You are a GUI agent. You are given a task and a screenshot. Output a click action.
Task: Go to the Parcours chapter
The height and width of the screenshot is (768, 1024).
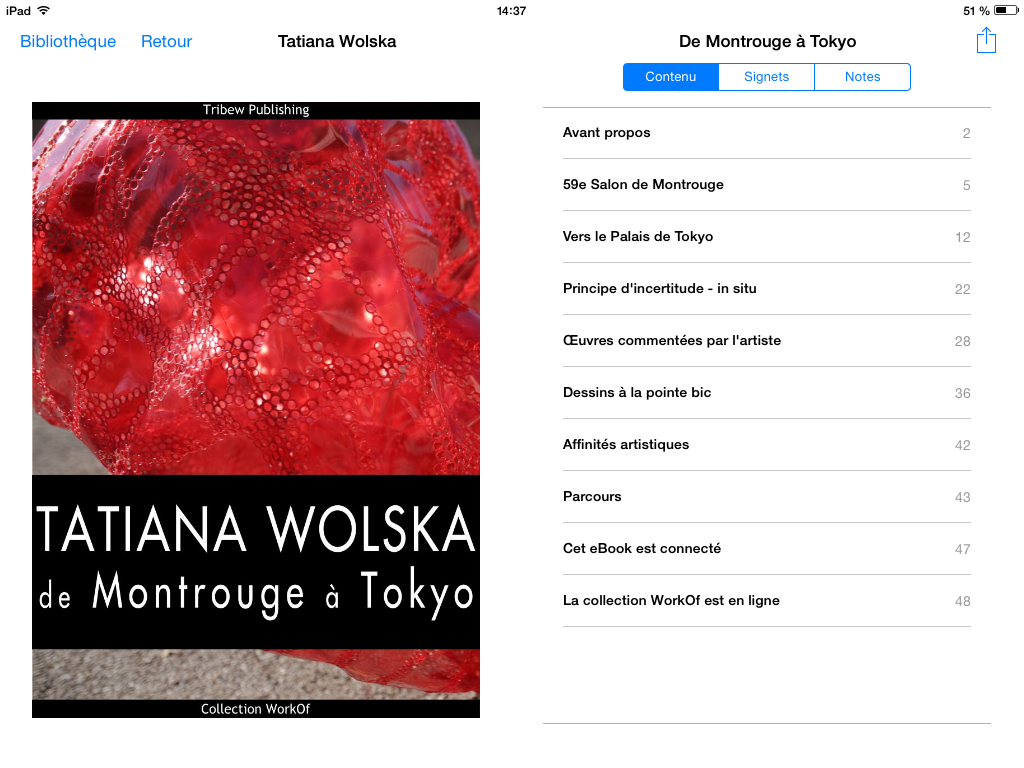(x=767, y=497)
